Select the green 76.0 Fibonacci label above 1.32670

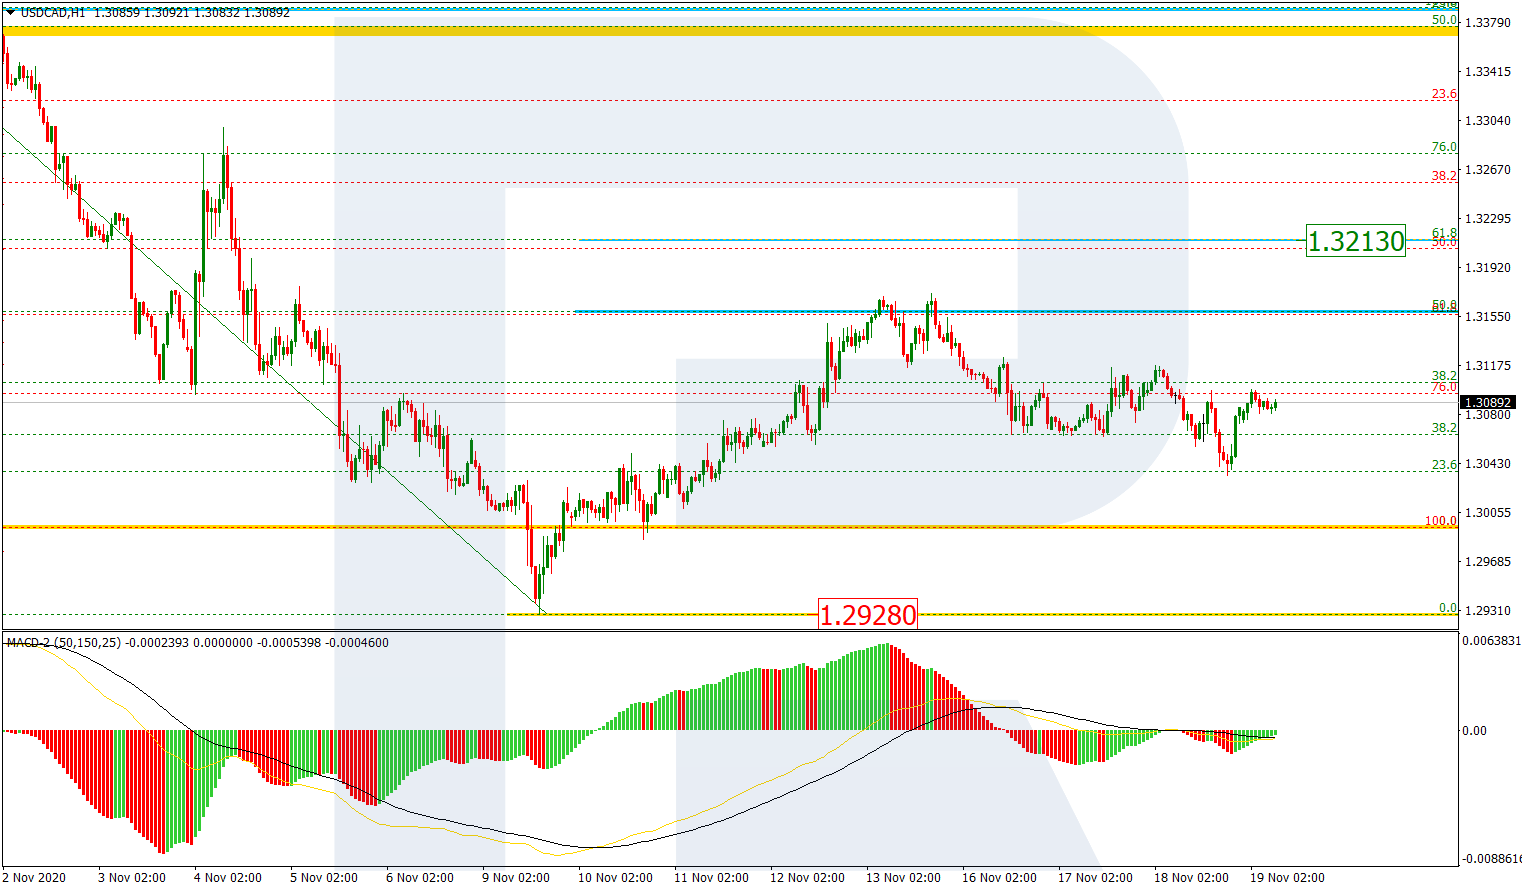(x=1444, y=147)
